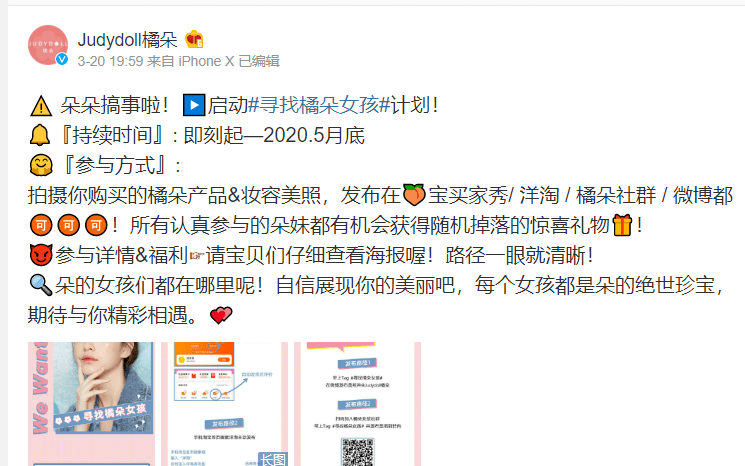Click the iPhone X source link

[x=206, y=61]
